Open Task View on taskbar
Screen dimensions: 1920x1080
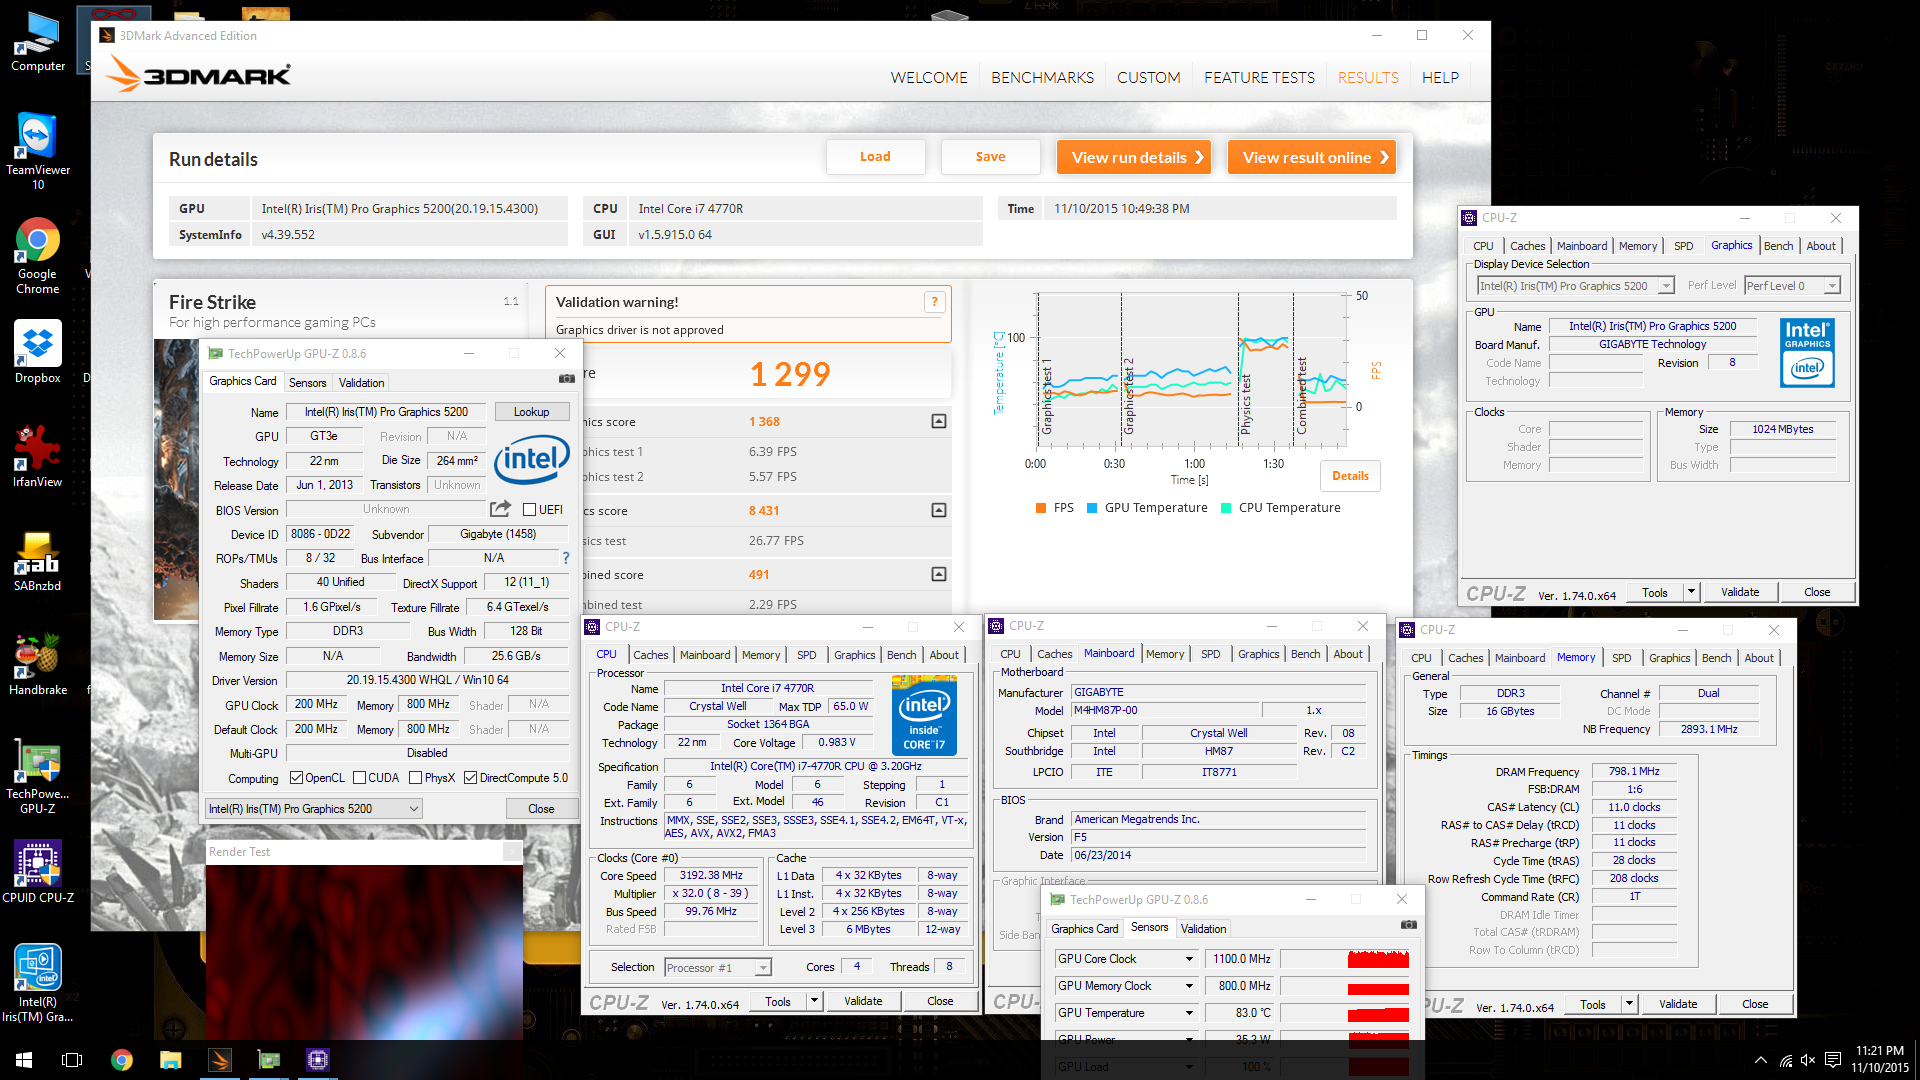72,1060
